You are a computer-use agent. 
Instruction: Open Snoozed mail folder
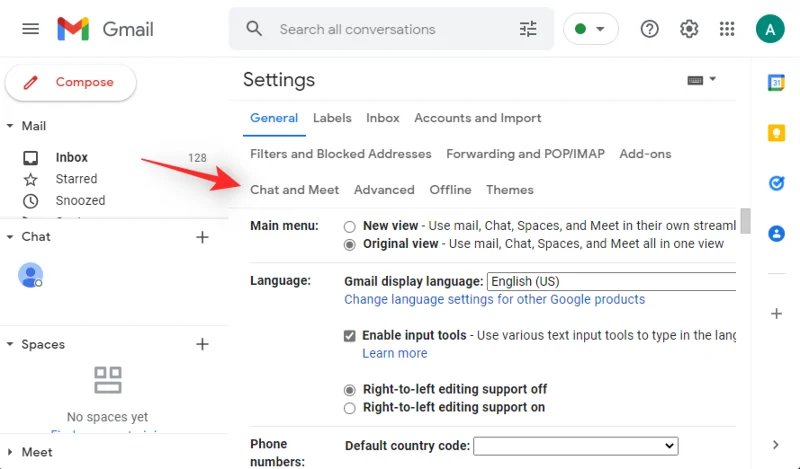point(81,201)
